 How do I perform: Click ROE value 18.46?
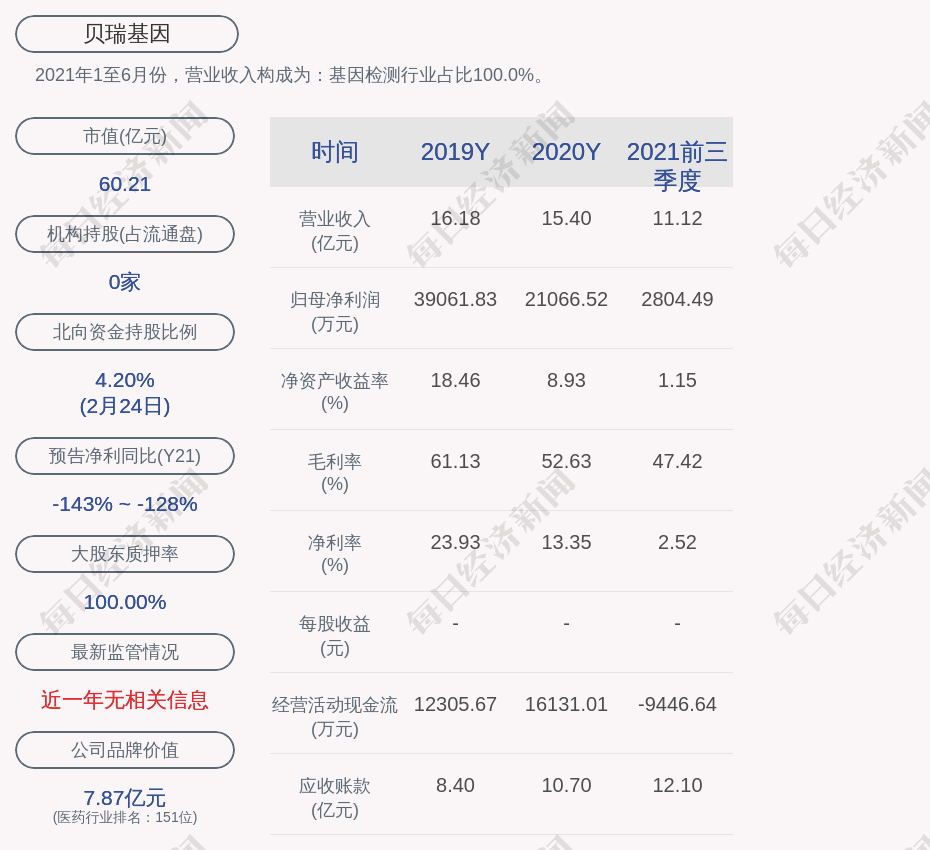456,380
